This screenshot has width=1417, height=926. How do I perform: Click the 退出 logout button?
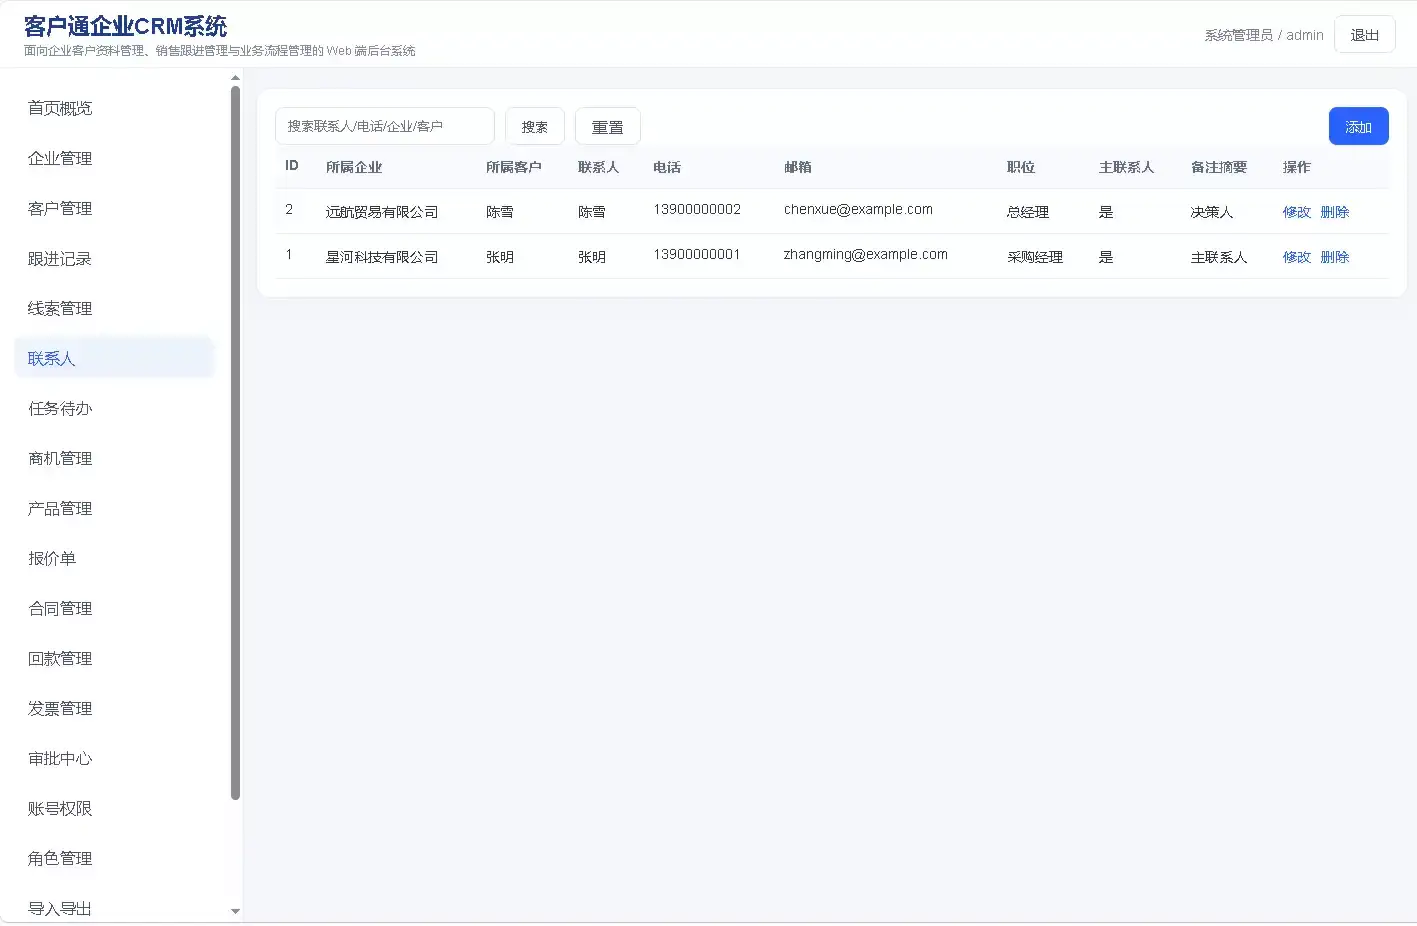[1364, 33]
